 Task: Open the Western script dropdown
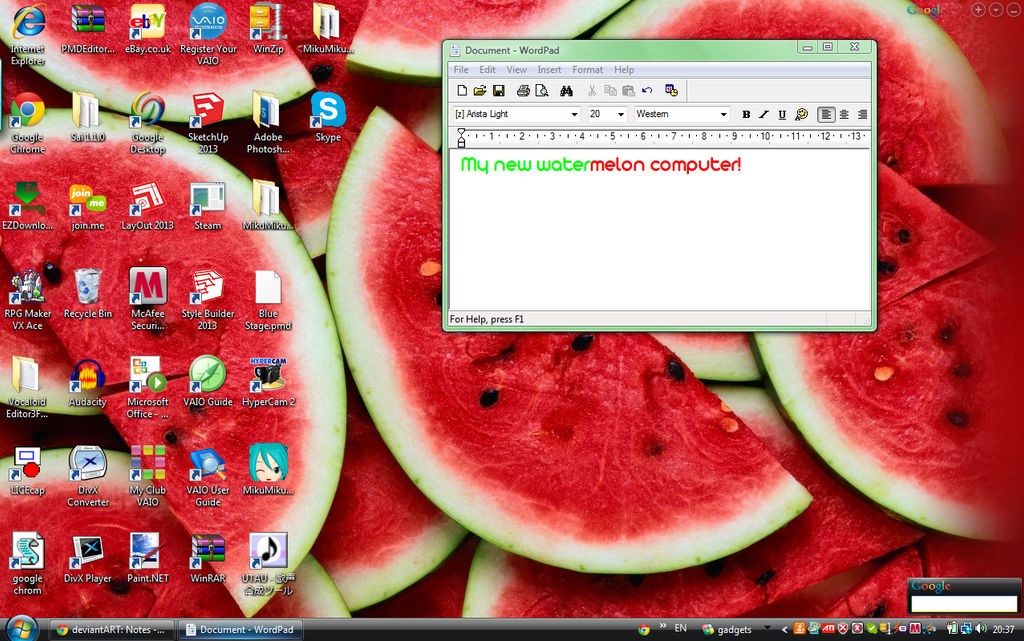coord(723,114)
